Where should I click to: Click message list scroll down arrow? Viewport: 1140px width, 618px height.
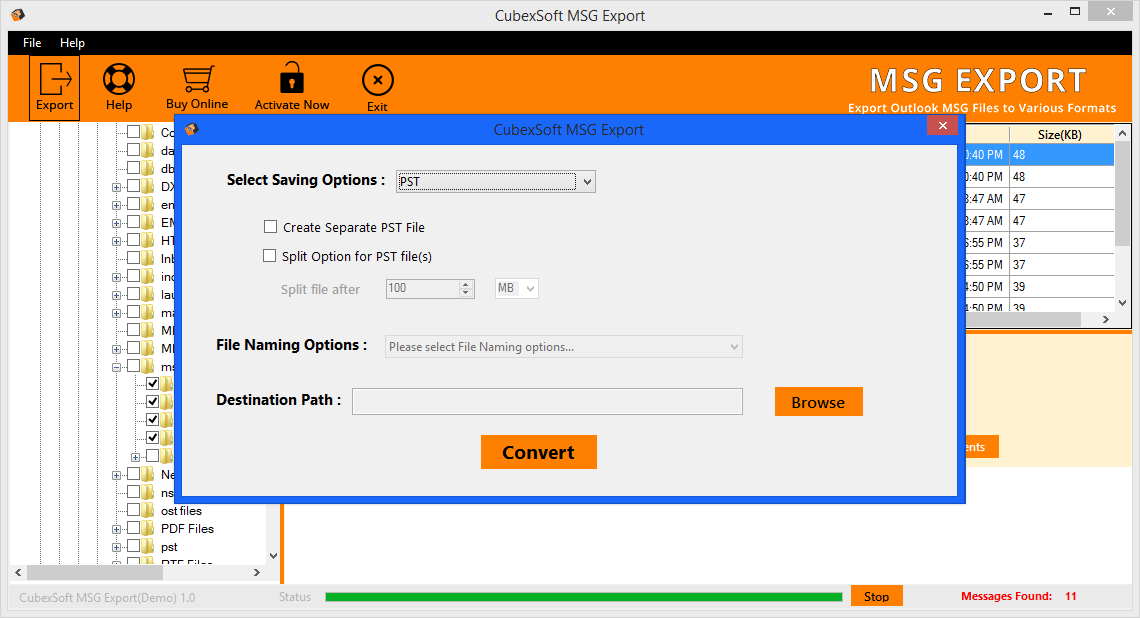pyautogui.click(x=1123, y=303)
